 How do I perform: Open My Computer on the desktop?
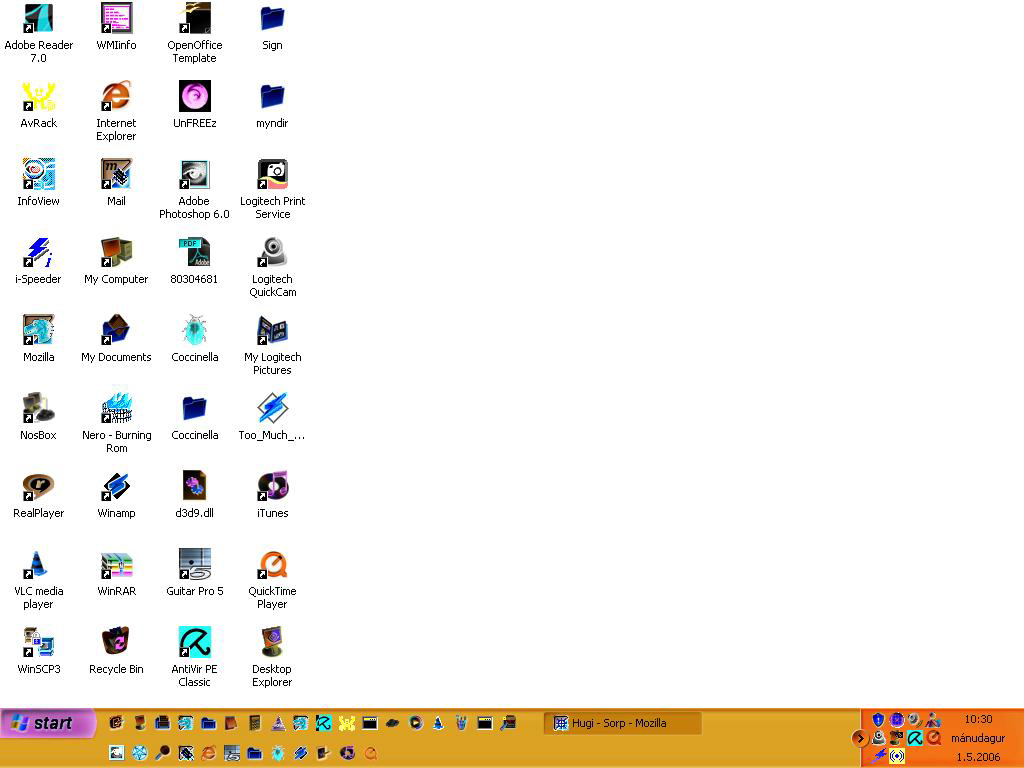[x=116, y=261]
